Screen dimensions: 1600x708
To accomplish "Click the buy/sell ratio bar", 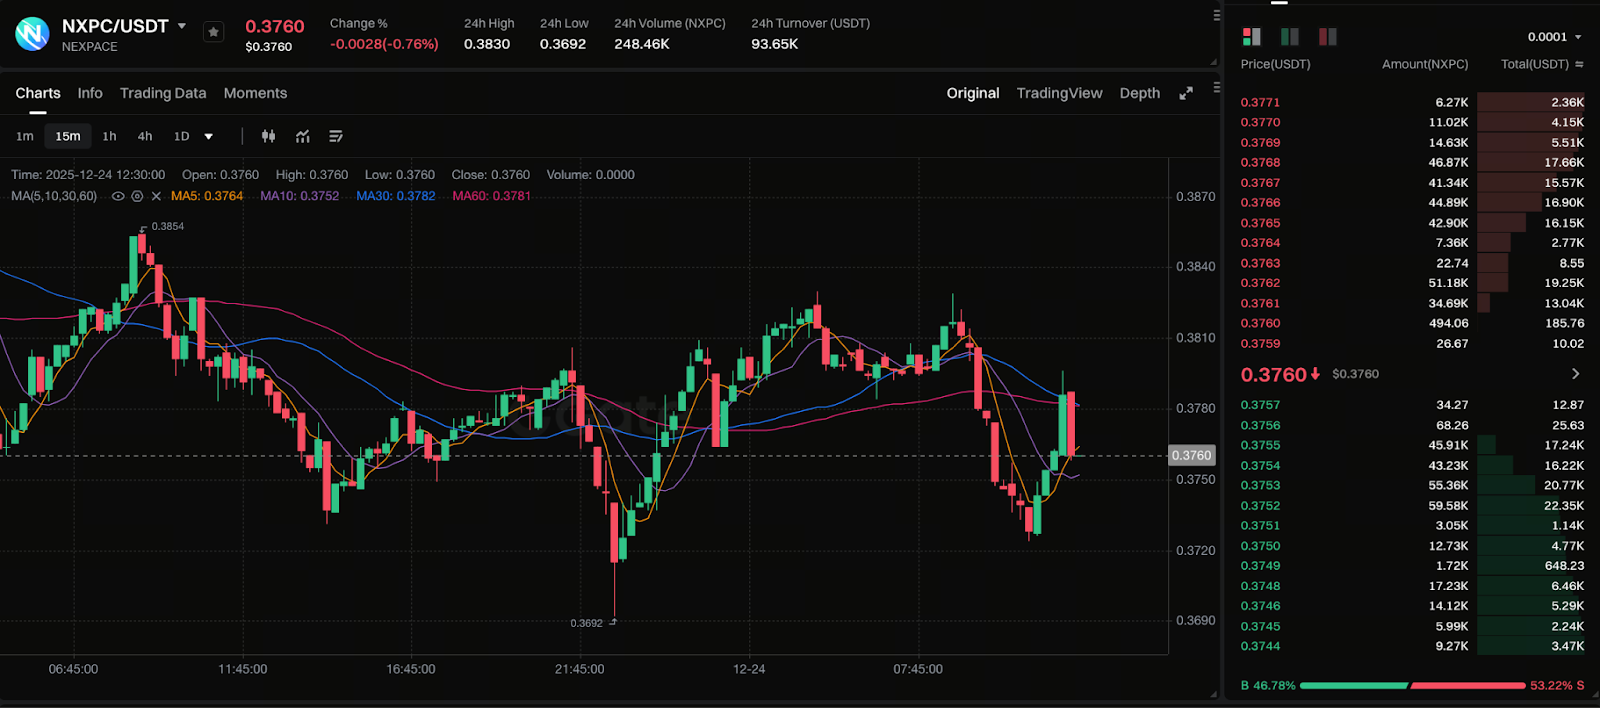I will coord(1412,686).
